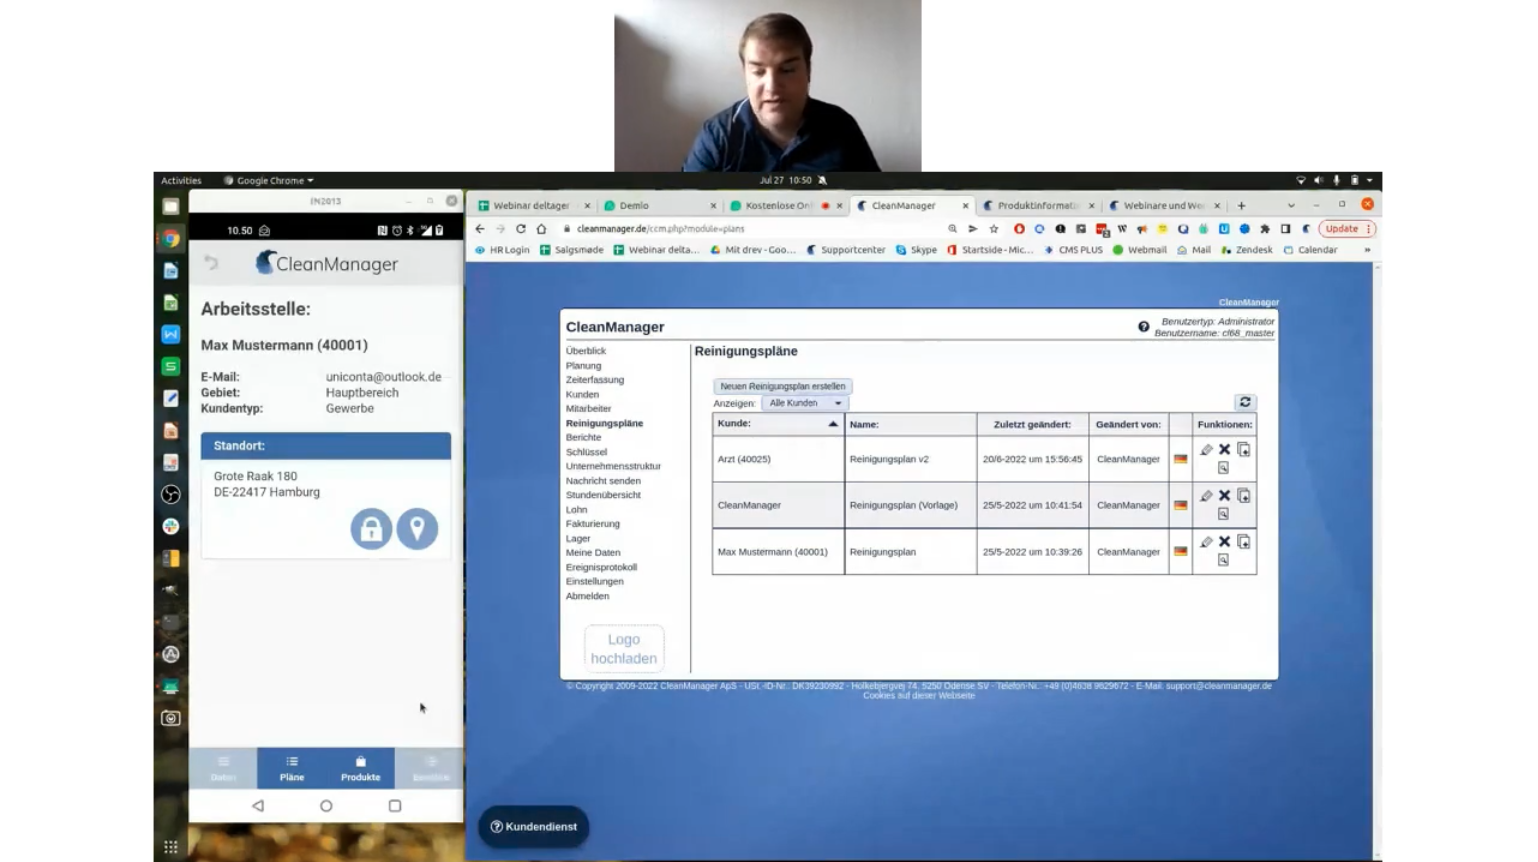Click the Name column header

(x=911, y=424)
